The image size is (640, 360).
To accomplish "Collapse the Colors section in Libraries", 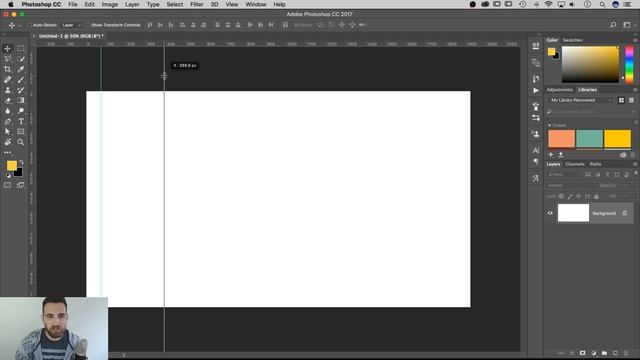I will tap(549, 125).
